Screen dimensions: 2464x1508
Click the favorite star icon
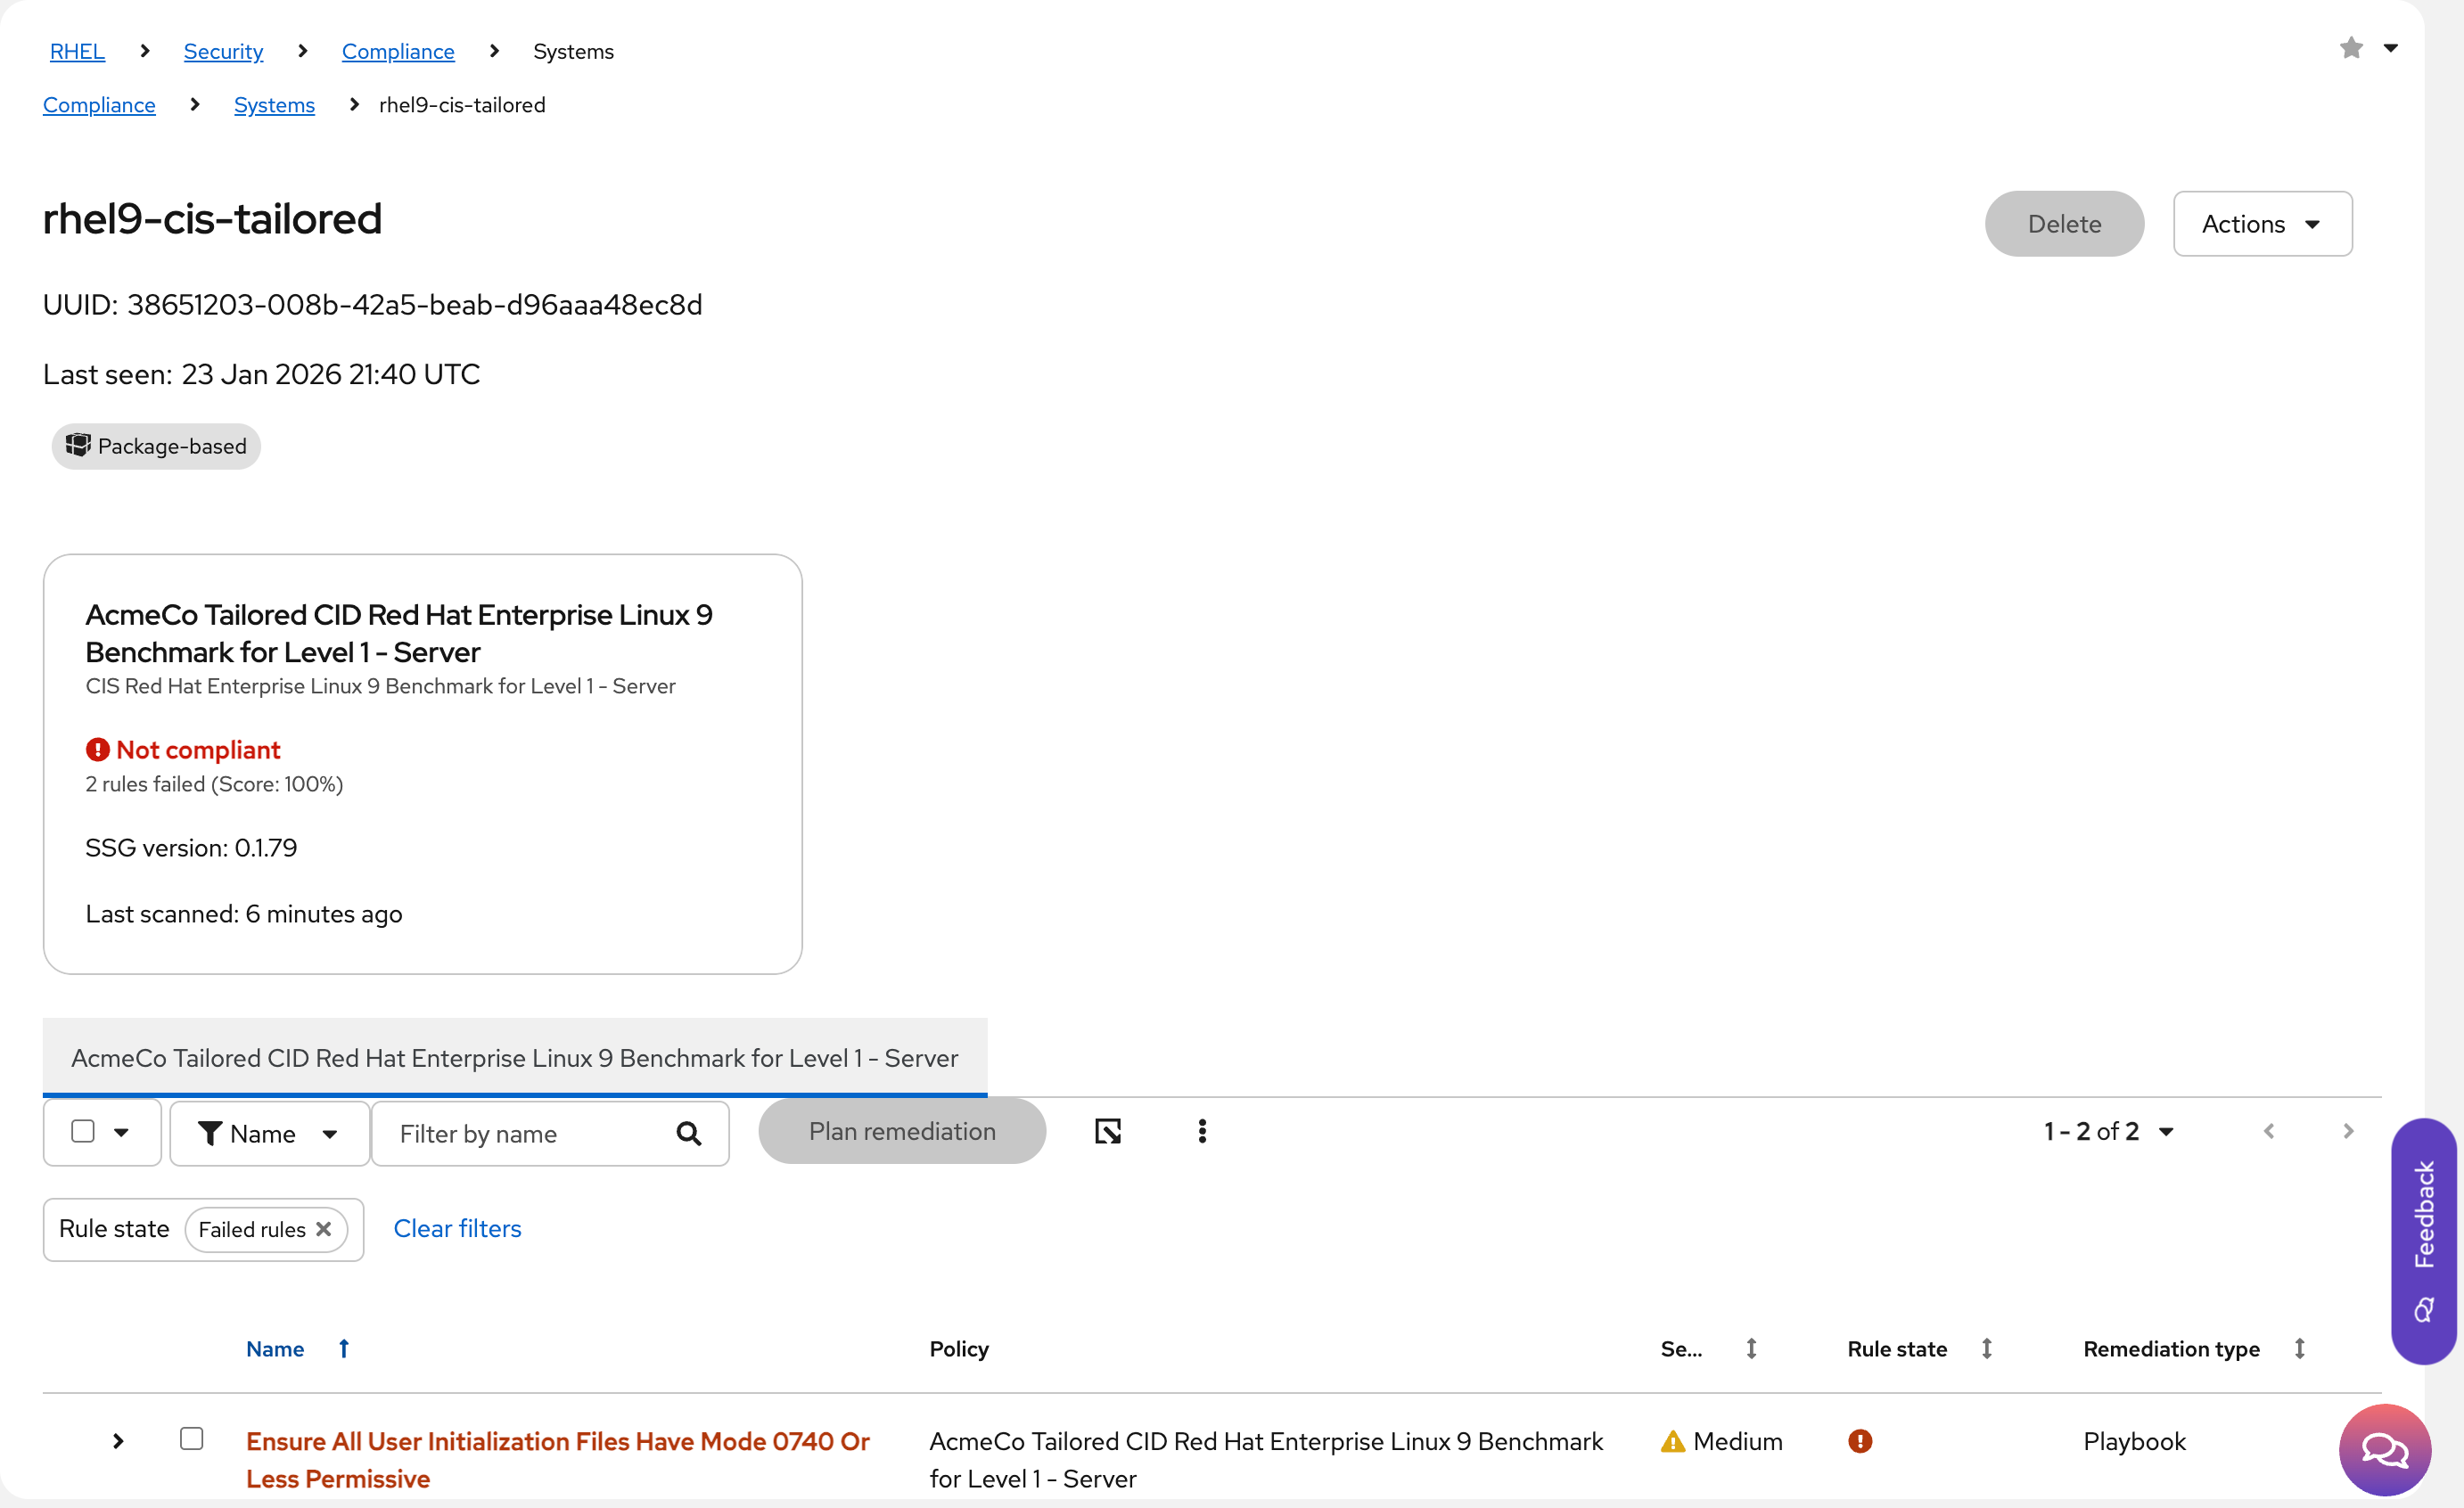point(2351,48)
